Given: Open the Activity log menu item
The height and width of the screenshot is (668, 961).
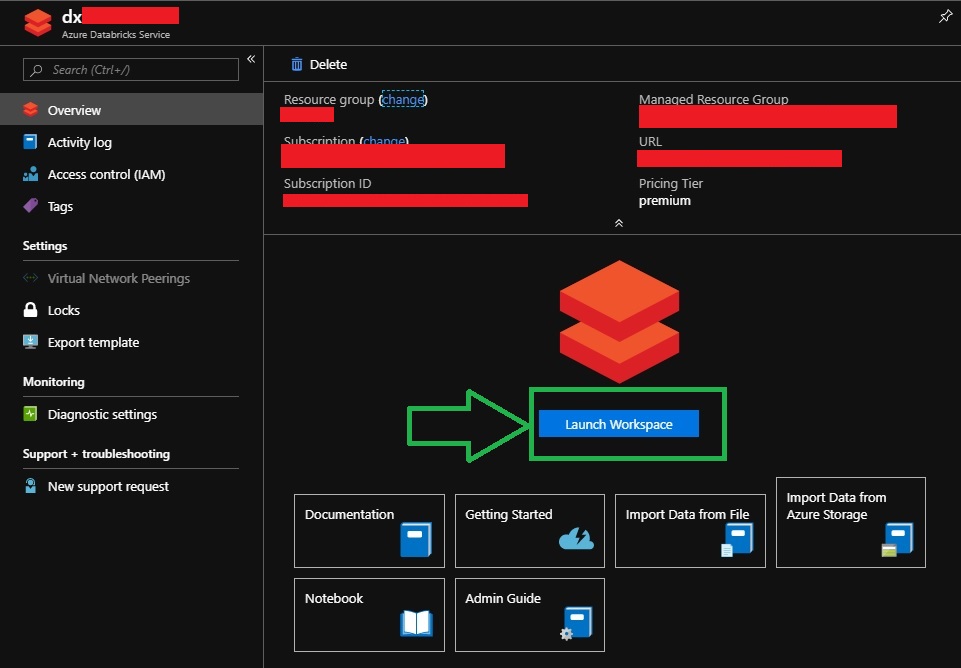Looking at the screenshot, I should pos(79,142).
